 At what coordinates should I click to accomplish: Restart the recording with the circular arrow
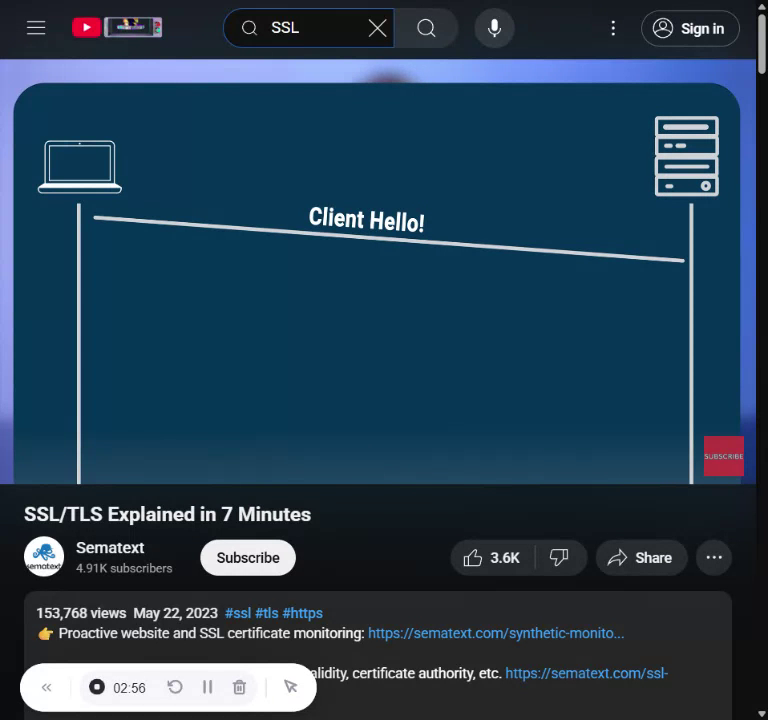(175, 687)
